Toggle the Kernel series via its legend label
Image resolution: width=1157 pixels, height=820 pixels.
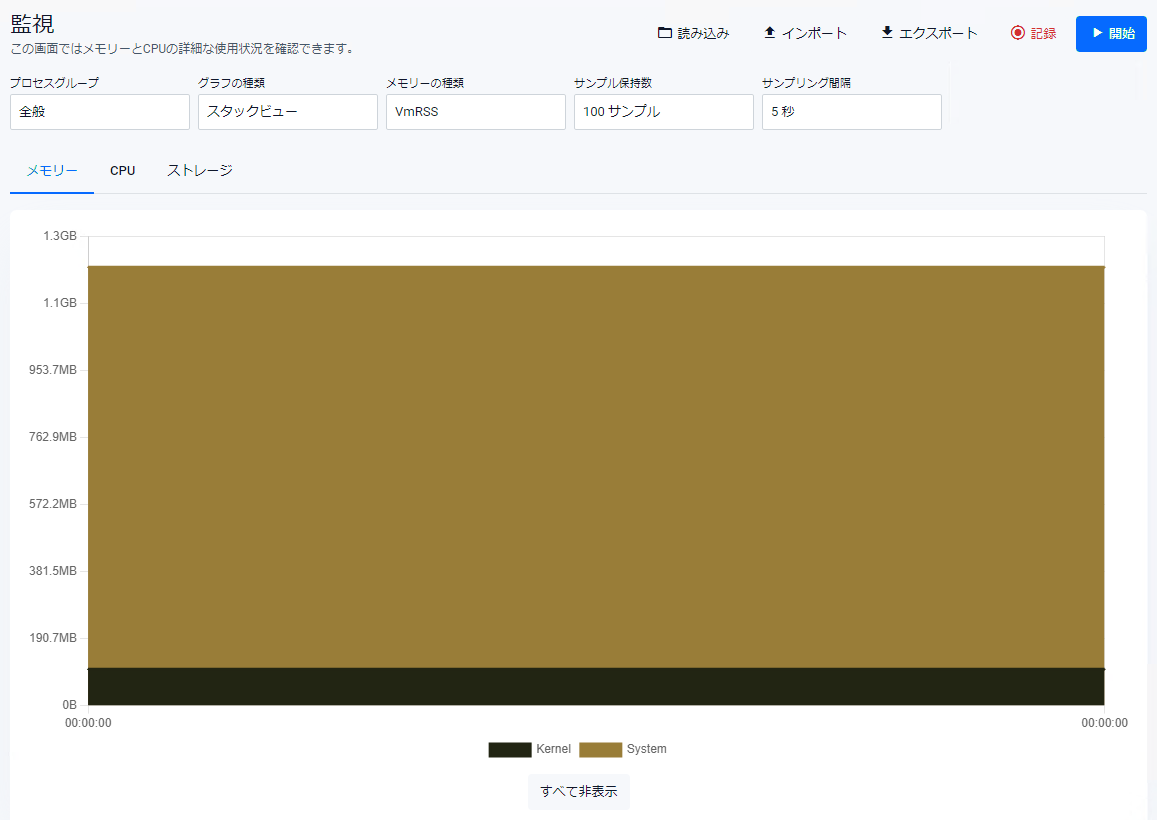553,749
